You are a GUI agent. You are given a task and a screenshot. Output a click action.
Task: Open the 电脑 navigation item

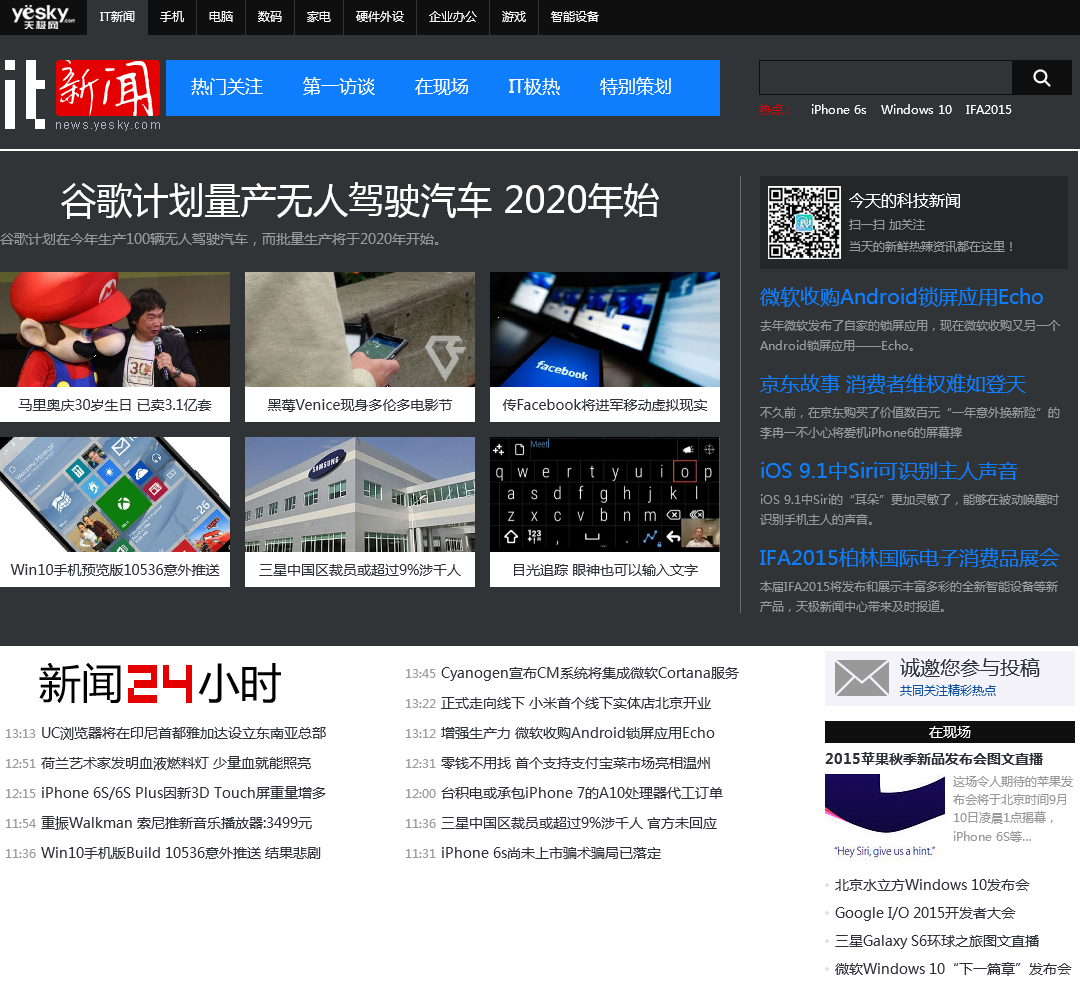coord(221,17)
